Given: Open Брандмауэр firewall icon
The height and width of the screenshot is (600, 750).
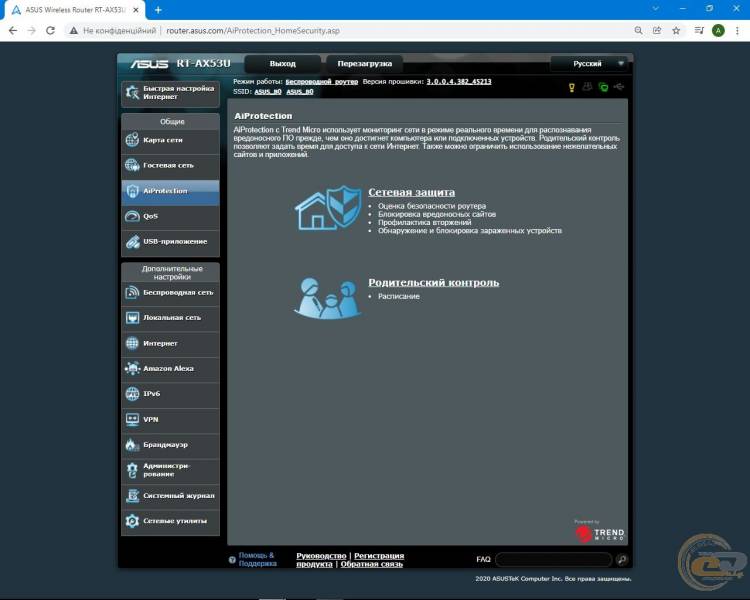Looking at the screenshot, I should tap(132, 444).
